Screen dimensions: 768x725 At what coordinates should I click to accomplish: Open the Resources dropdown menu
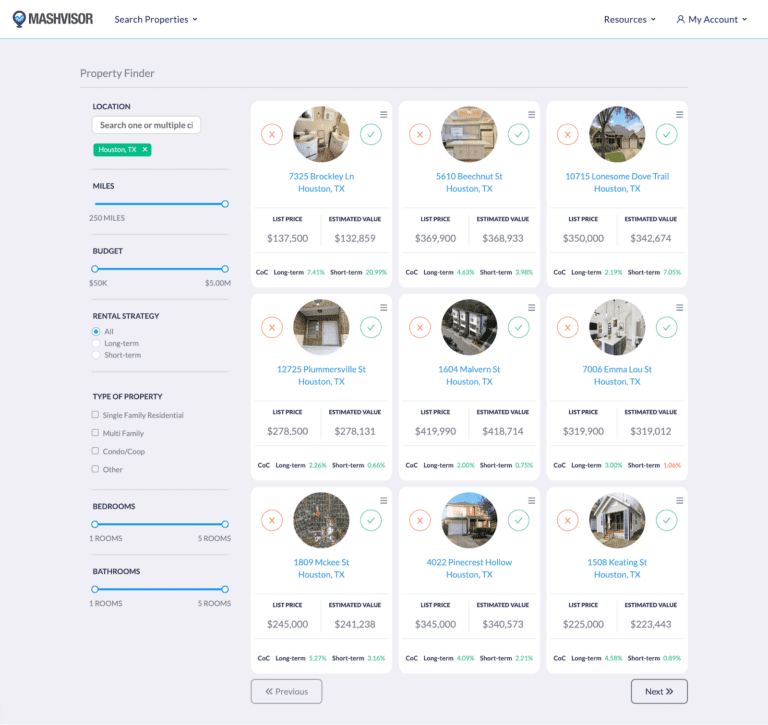coord(629,19)
